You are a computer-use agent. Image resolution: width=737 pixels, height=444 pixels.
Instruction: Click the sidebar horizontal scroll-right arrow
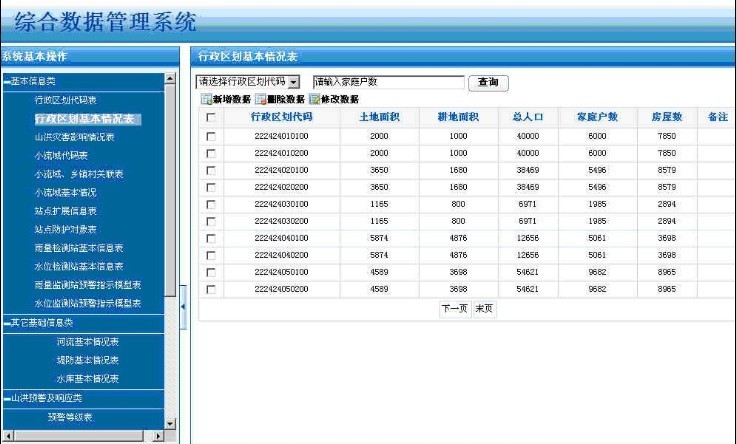pyautogui.click(x=158, y=436)
